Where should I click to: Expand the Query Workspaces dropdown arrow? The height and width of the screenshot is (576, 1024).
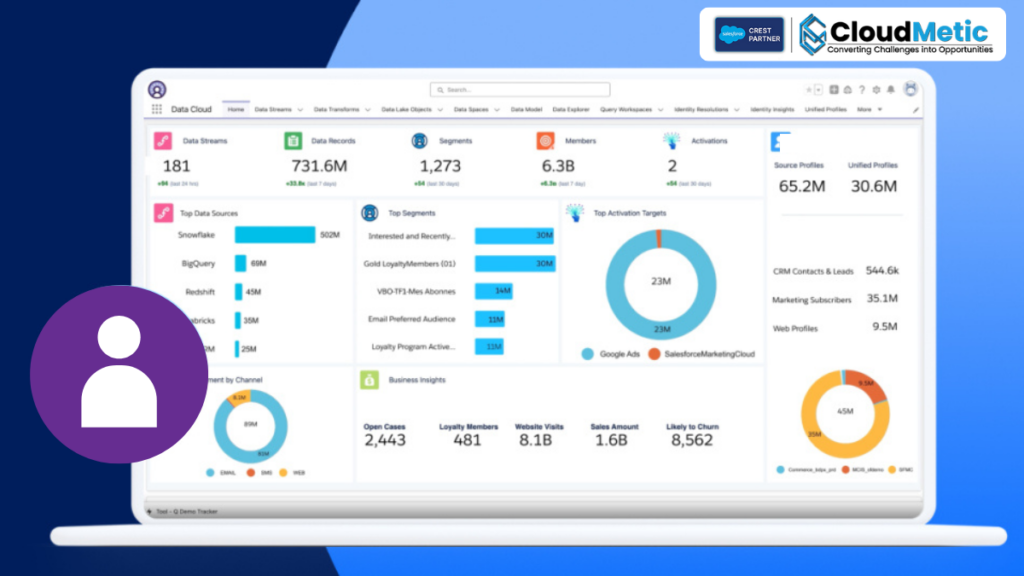tap(660, 110)
